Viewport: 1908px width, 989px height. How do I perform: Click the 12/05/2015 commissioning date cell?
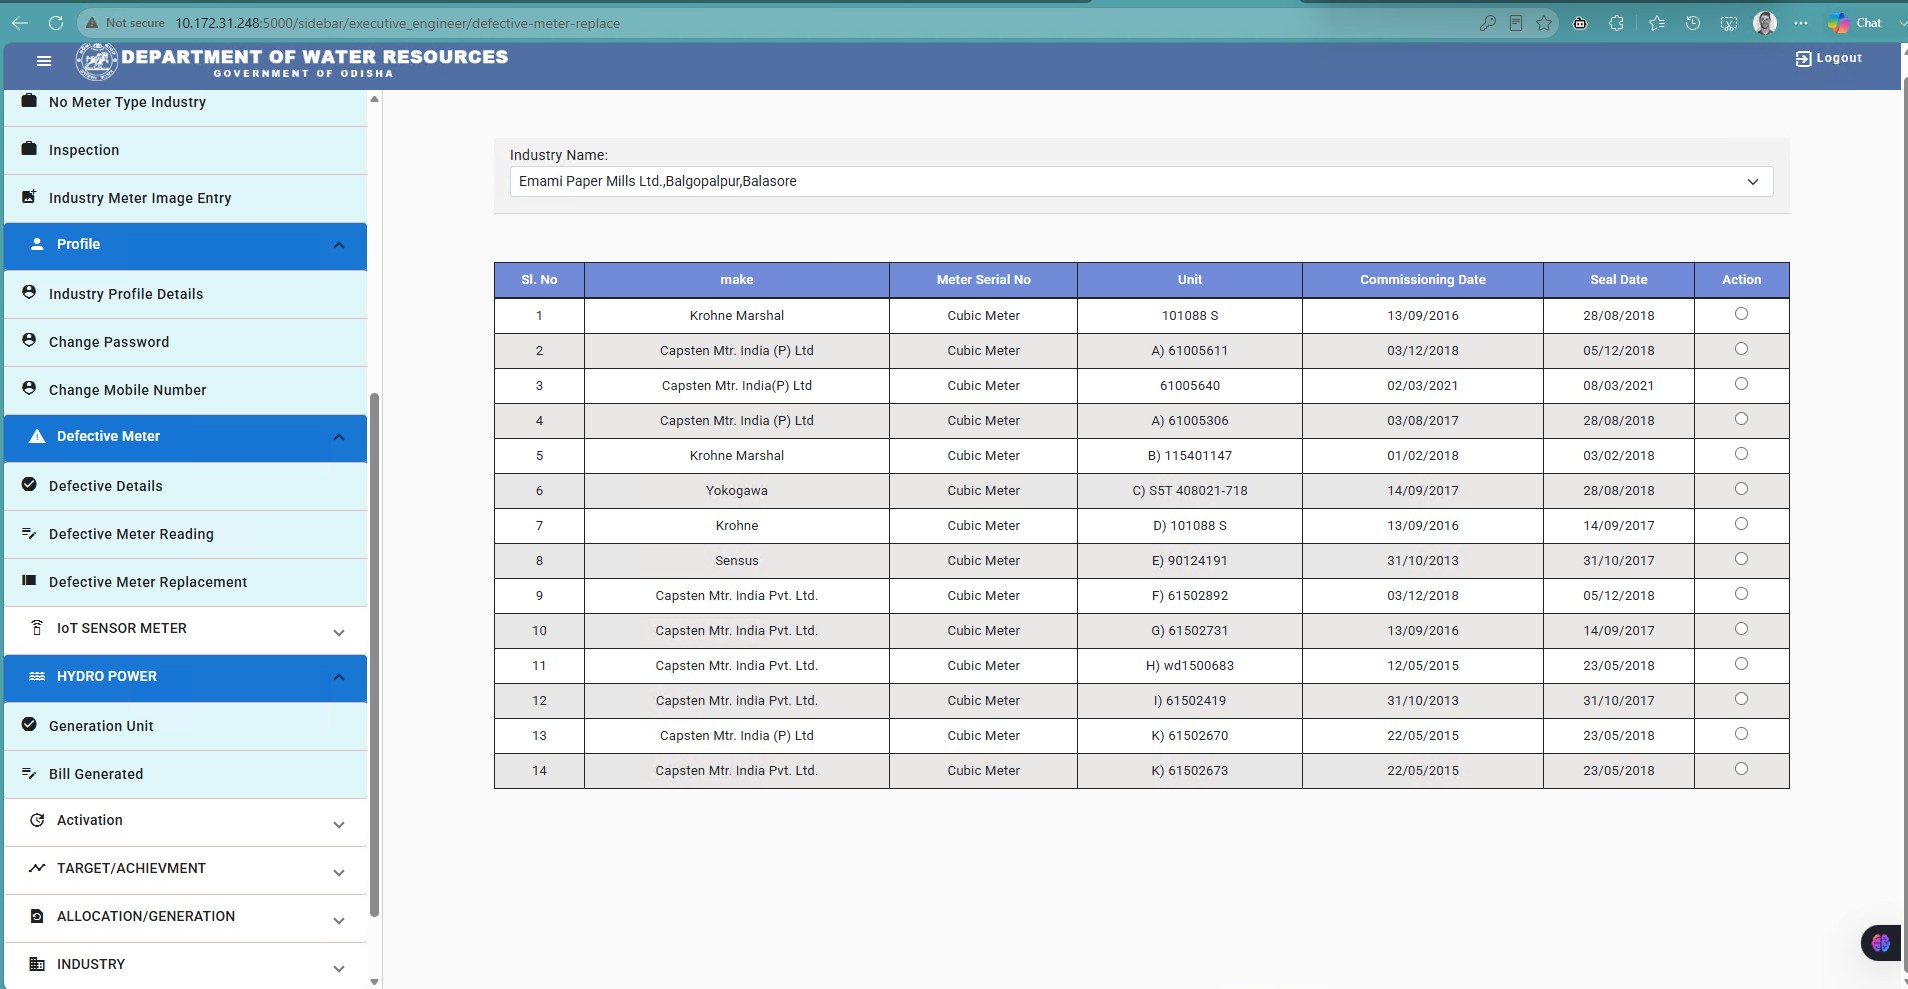tap(1422, 666)
